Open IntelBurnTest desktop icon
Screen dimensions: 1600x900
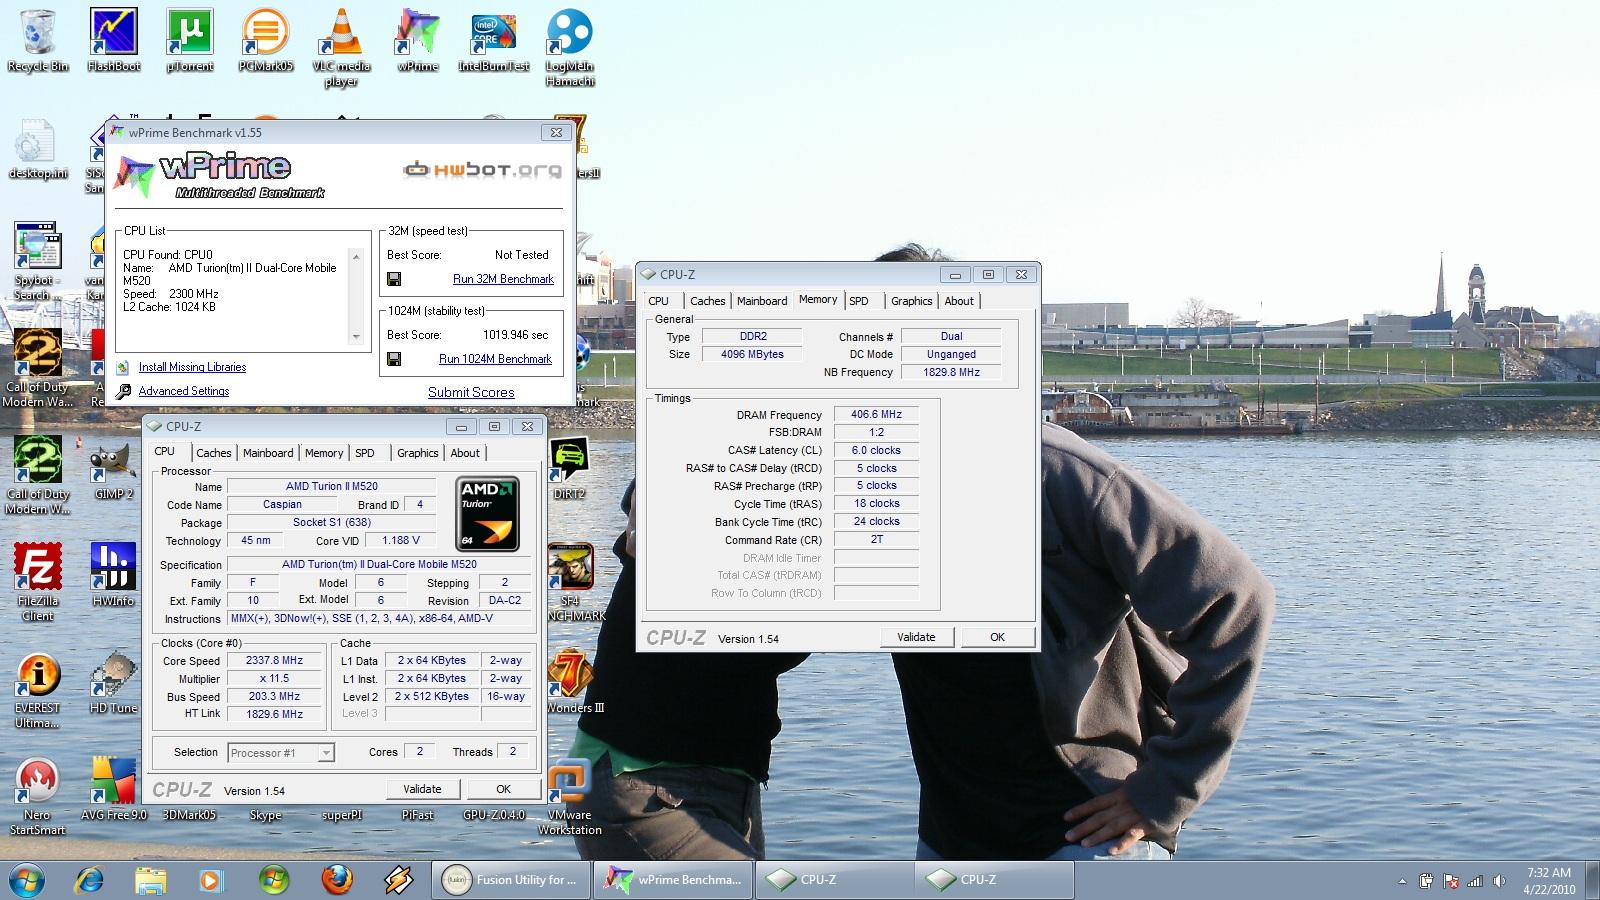pyautogui.click(x=493, y=40)
